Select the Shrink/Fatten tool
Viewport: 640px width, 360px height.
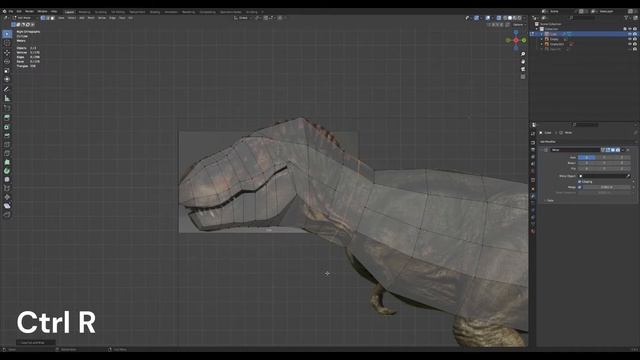(x=7, y=197)
